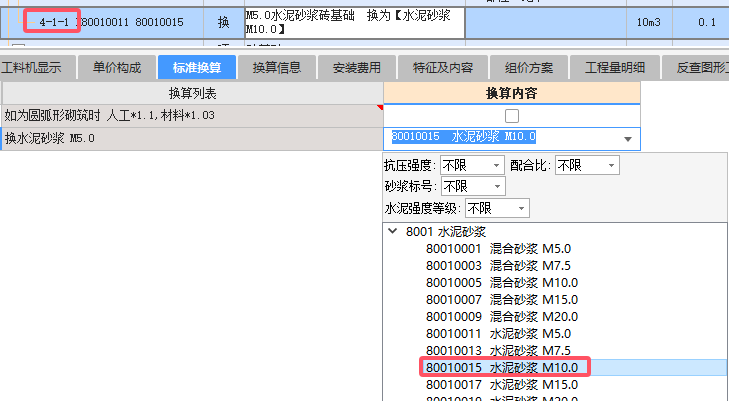Select 80010001 混合砂浆 M5.0
This screenshot has height=401, width=729.
(x=498, y=249)
